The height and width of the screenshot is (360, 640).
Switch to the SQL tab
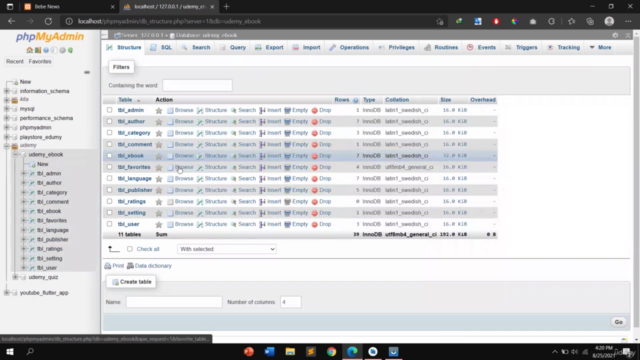[x=162, y=47]
